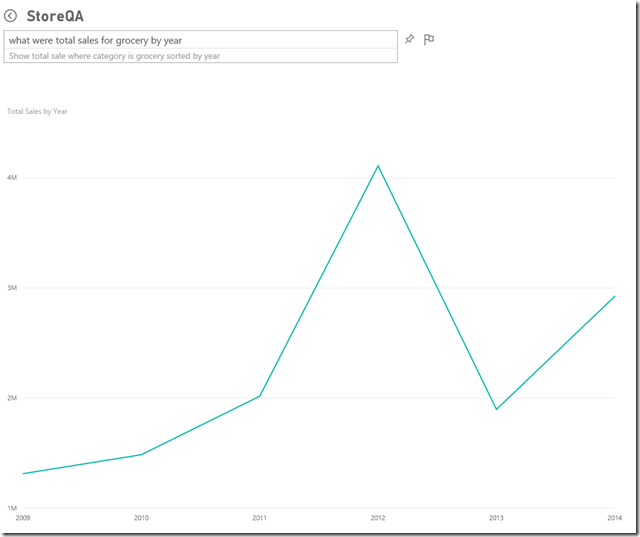Image resolution: width=640 pixels, height=537 pixels.
Task: Click the 2009 x-axis label
Action: tap(23, 518)
